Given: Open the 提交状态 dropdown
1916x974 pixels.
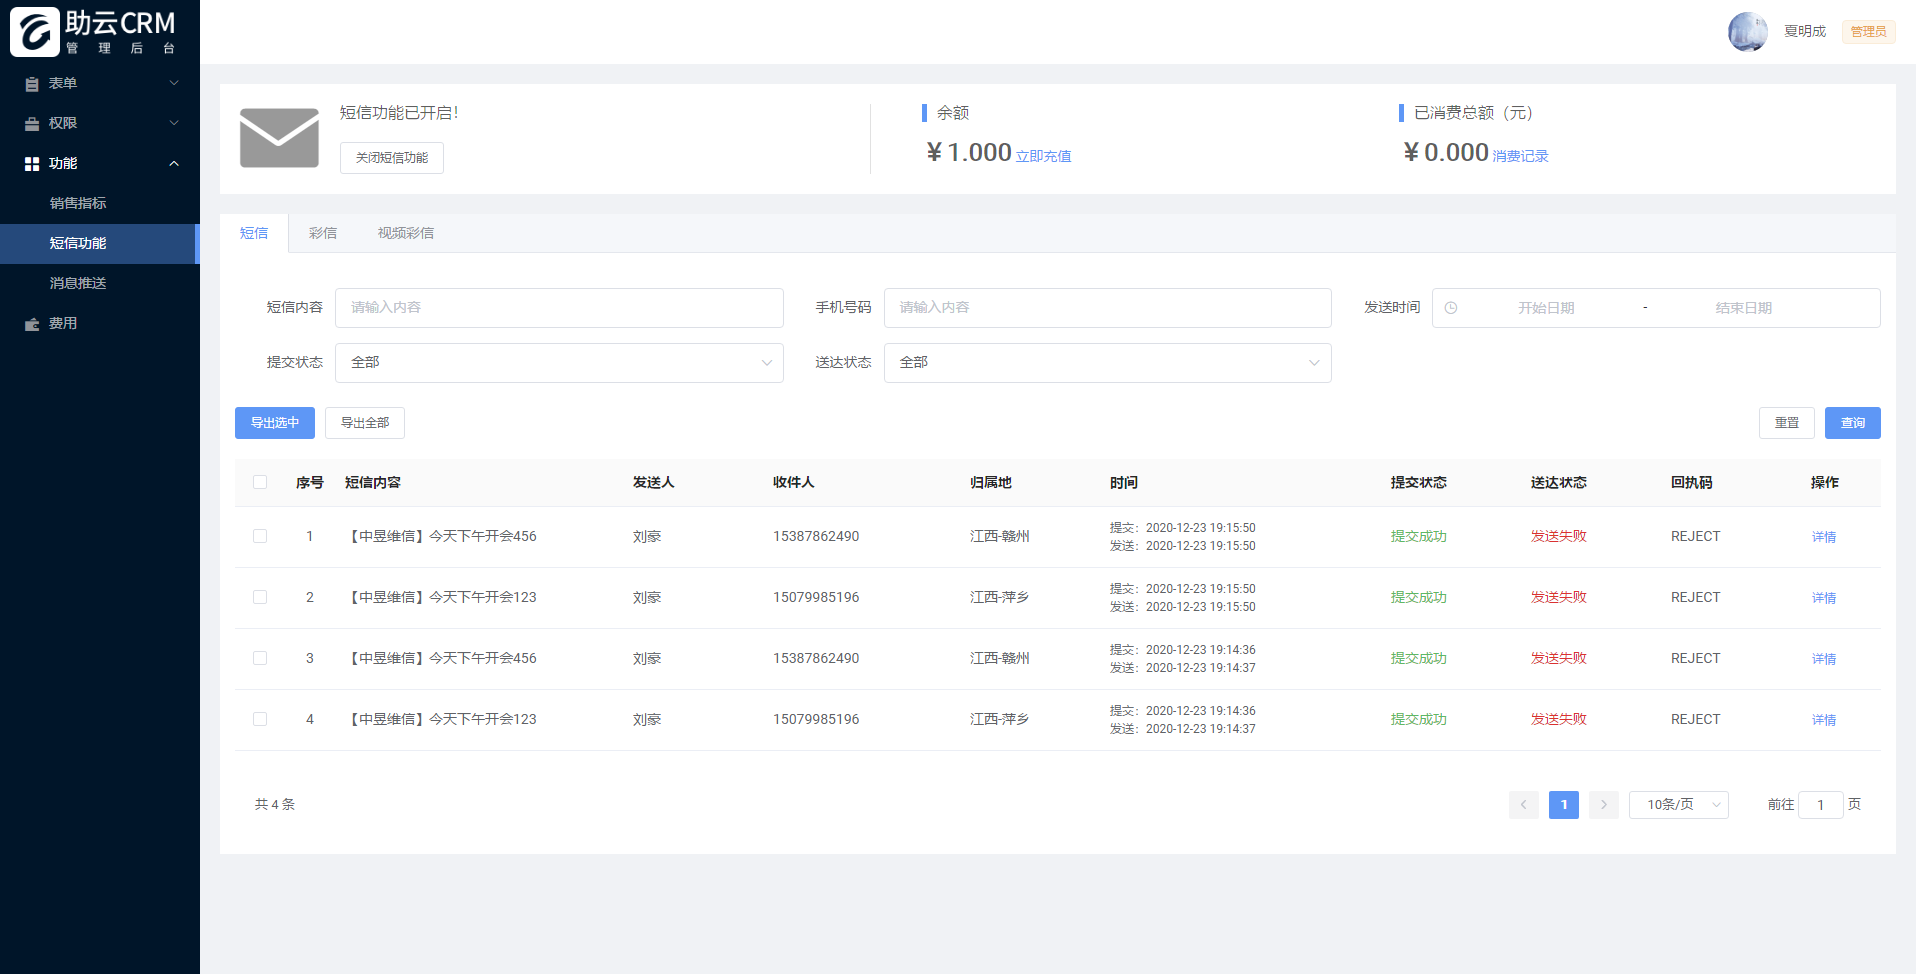Looking at the screenshot, I should [x=559, y=363].
